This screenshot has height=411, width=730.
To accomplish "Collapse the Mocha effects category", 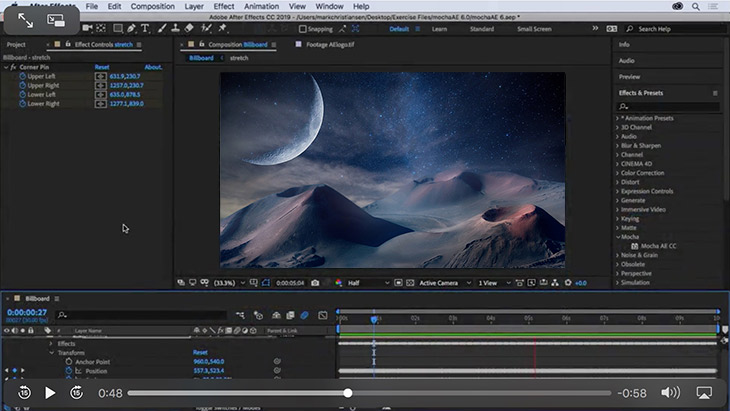I will coord(617,237).
